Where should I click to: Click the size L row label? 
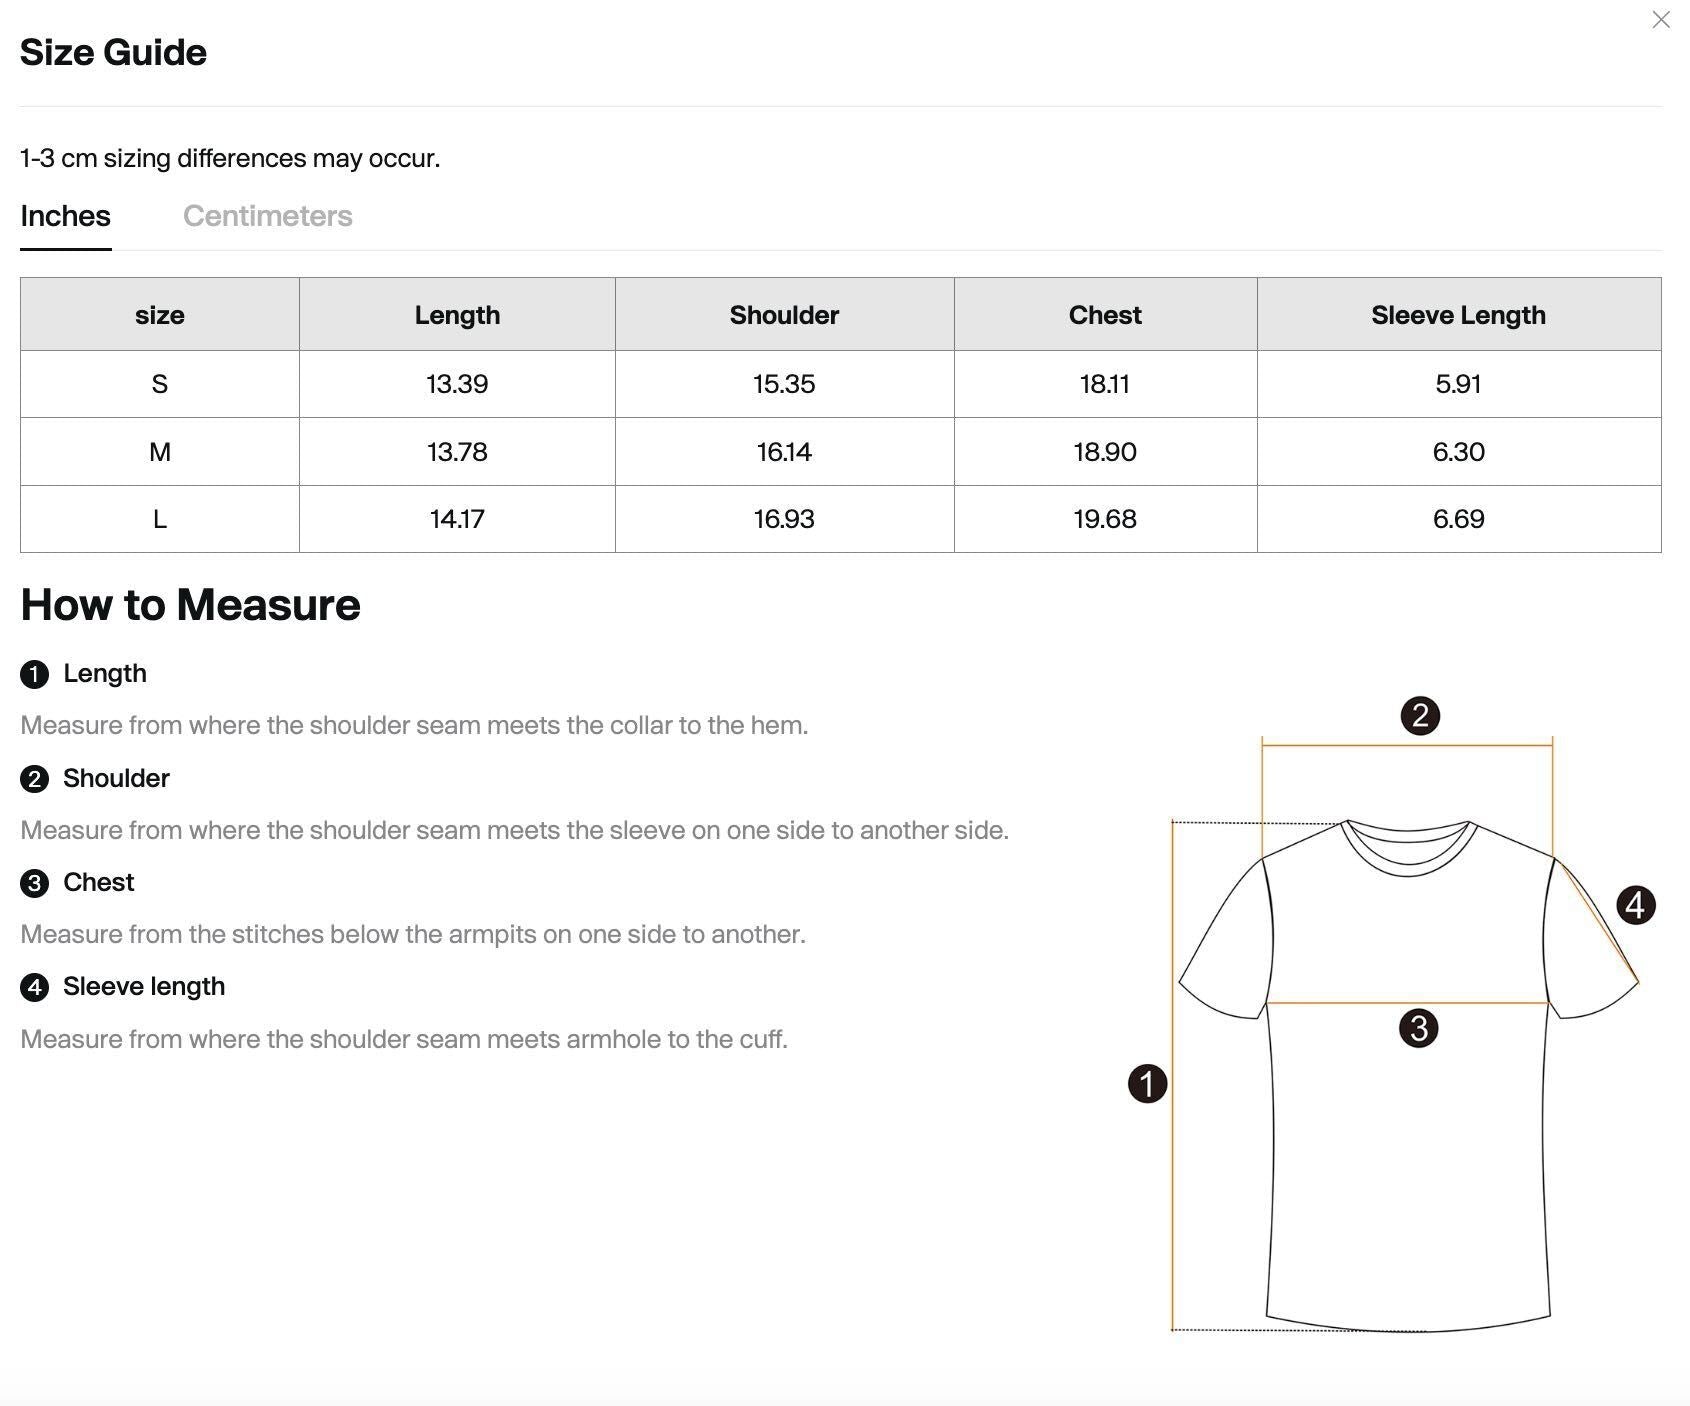pos(159,519)
